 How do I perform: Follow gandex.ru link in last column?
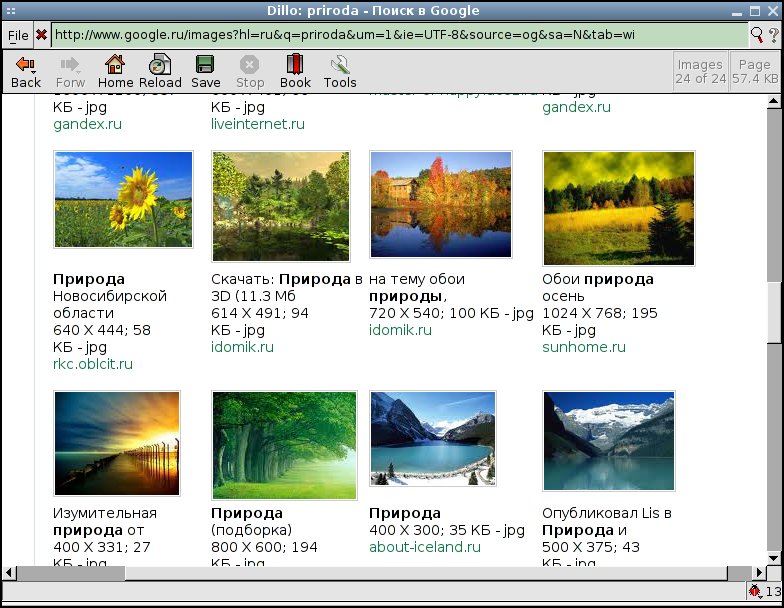(x=576, y=107)
